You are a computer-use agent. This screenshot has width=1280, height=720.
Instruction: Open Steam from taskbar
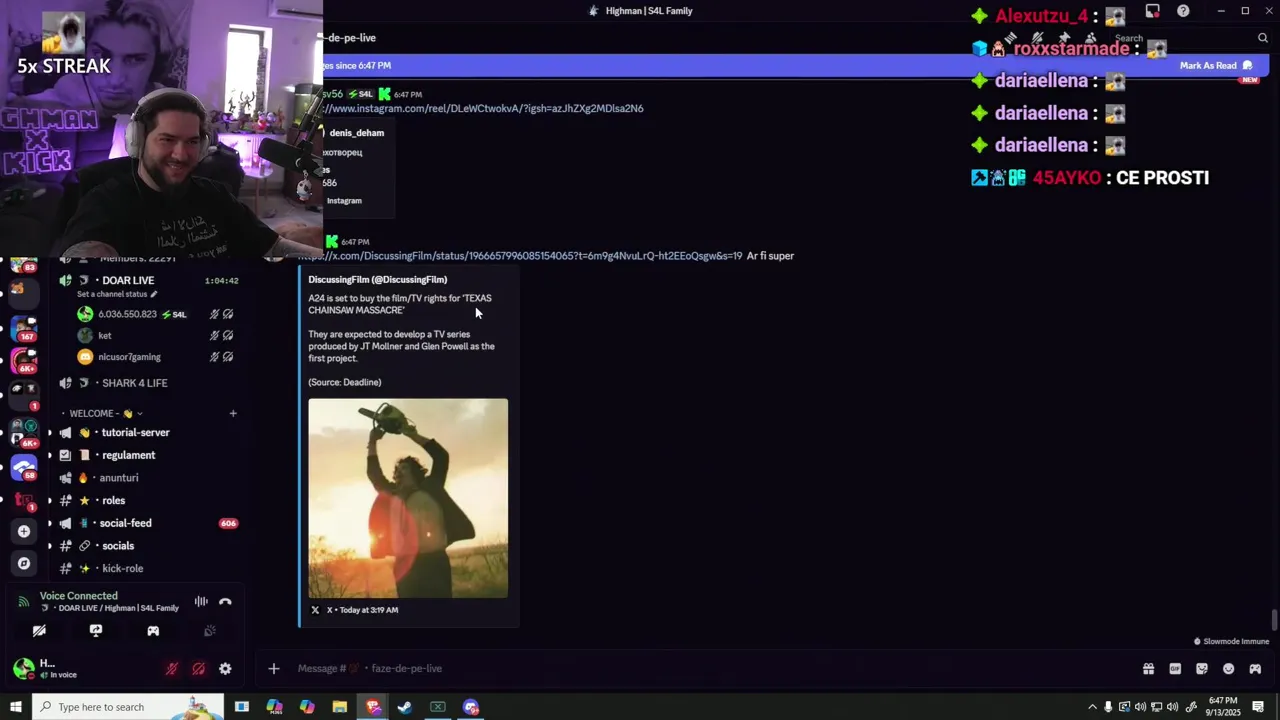pos(405,707)
